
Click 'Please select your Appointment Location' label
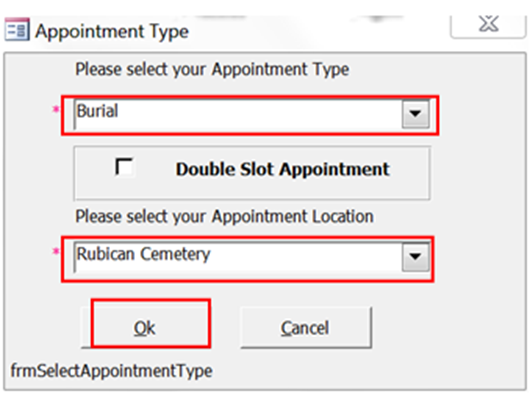(x=224, y=217)
